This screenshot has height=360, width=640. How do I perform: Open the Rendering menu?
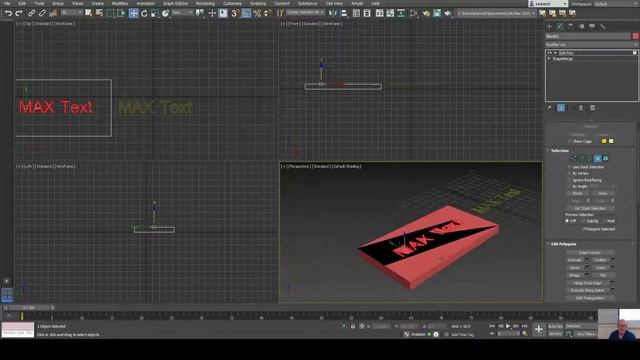(x=205, y=3)
